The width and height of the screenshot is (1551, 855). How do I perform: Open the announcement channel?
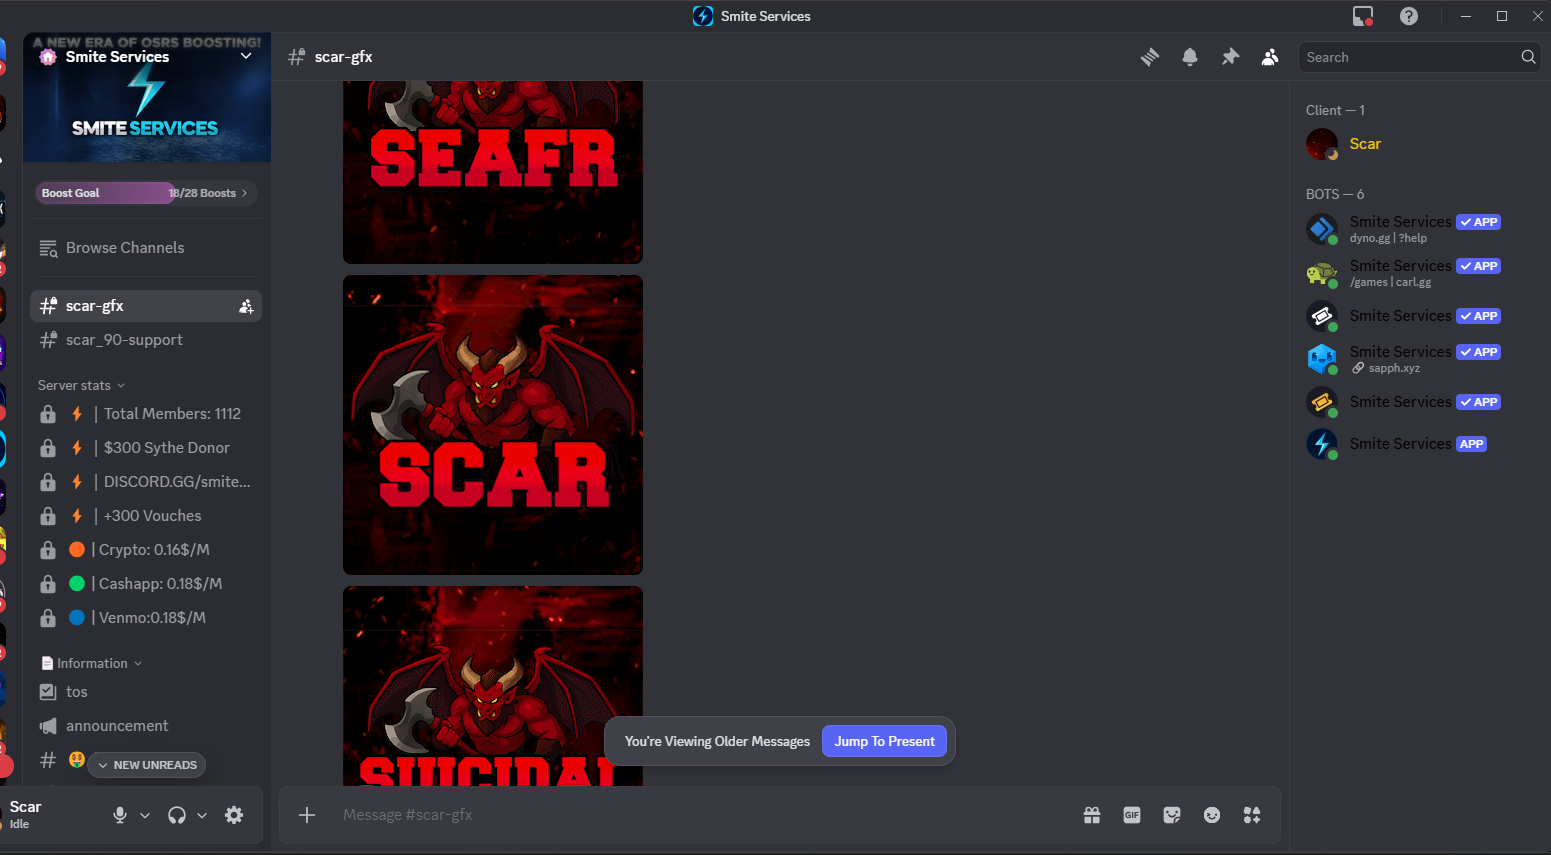click(146, 726)
